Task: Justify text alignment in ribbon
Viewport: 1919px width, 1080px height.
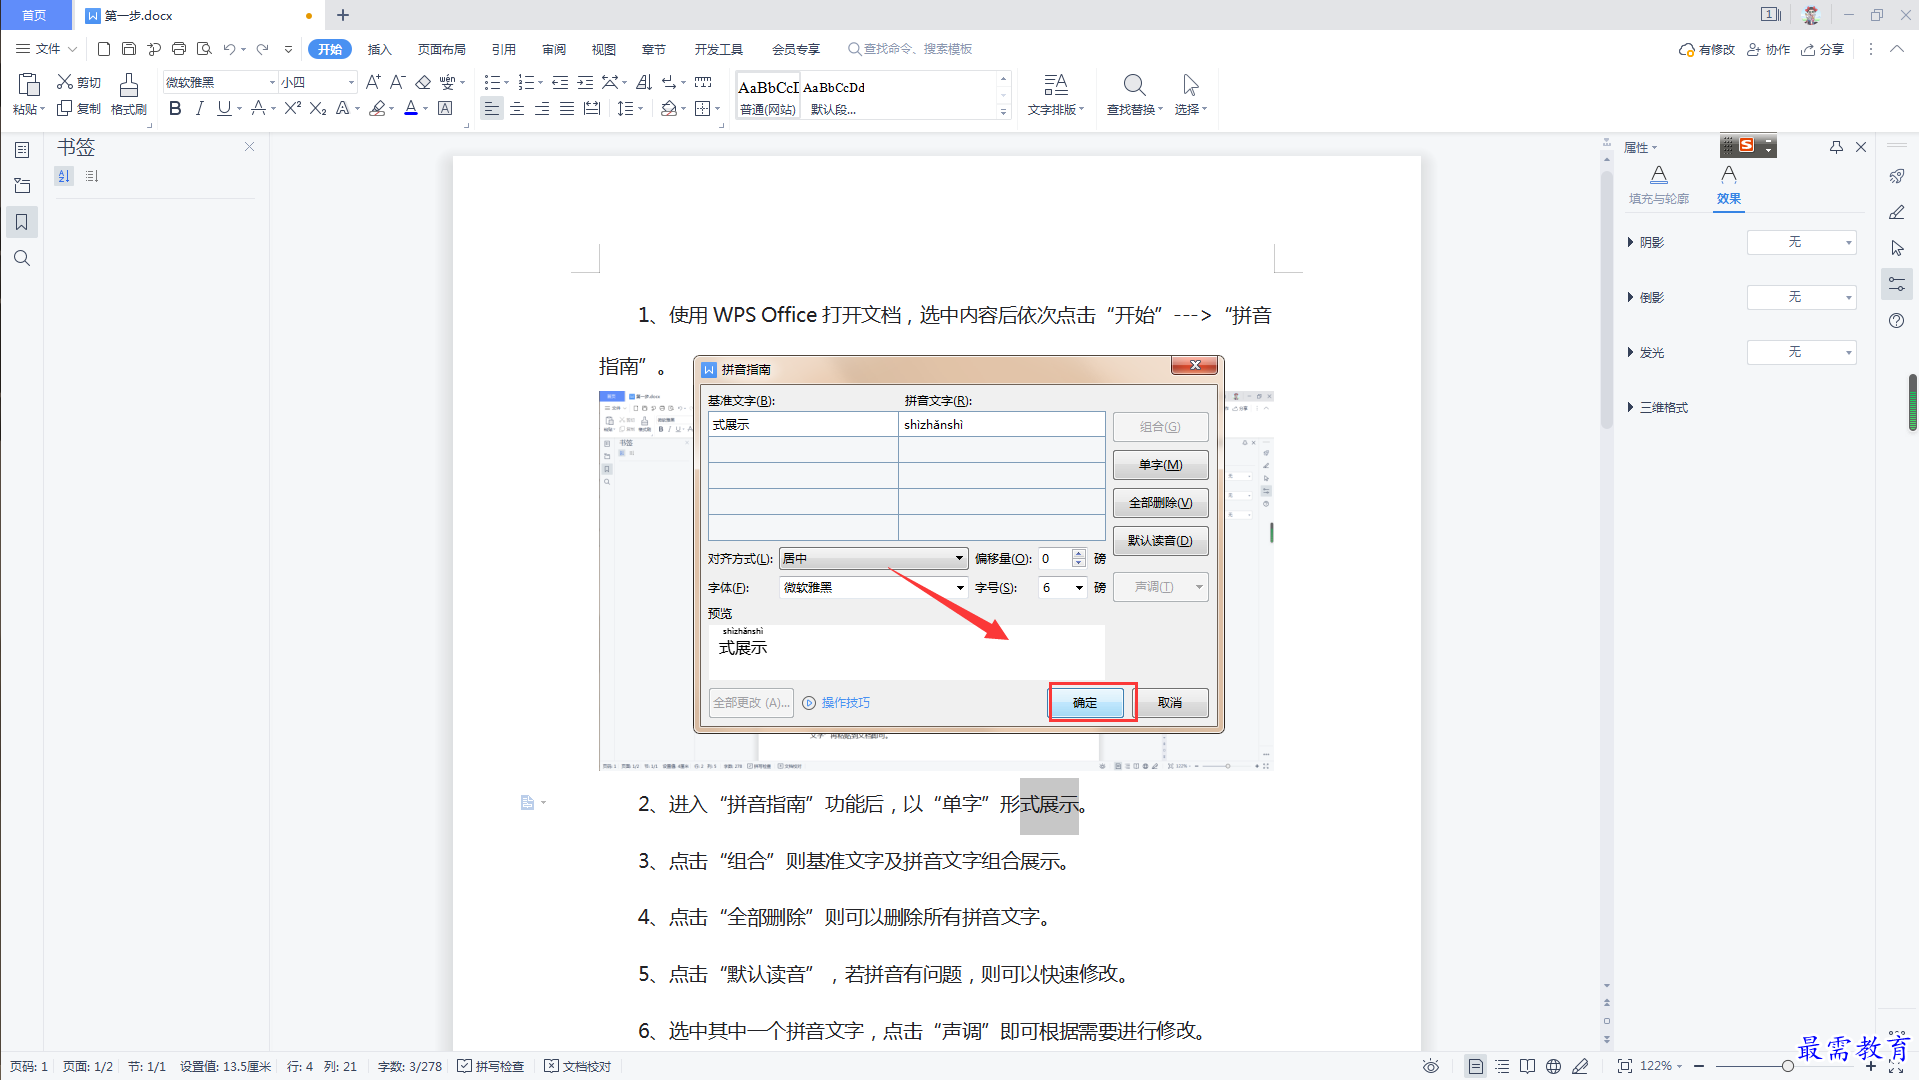Action: click(567, 108)
